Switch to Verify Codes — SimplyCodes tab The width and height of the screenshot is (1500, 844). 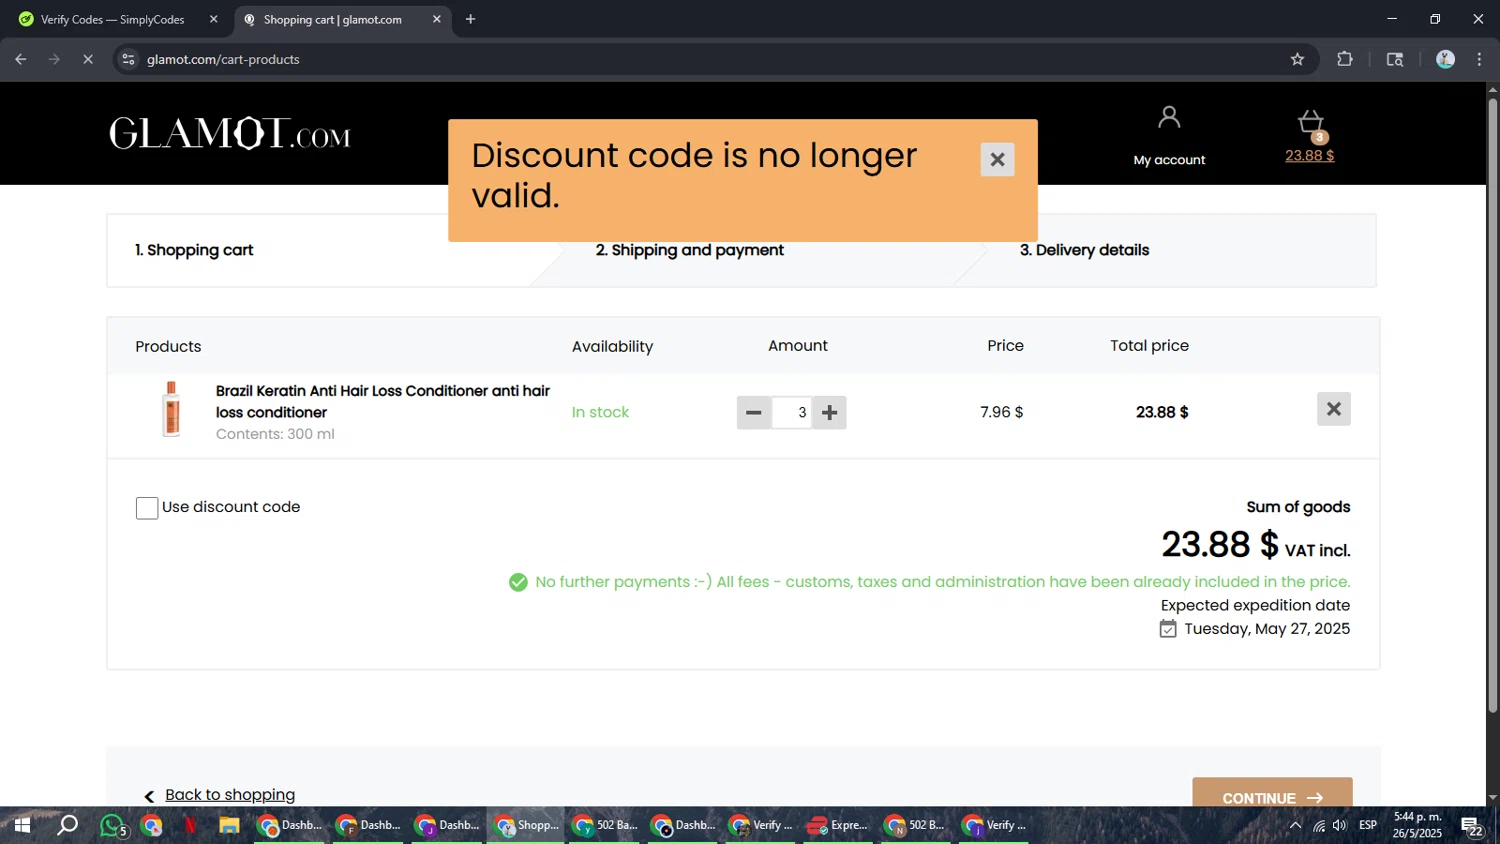(x=112, y=19)
